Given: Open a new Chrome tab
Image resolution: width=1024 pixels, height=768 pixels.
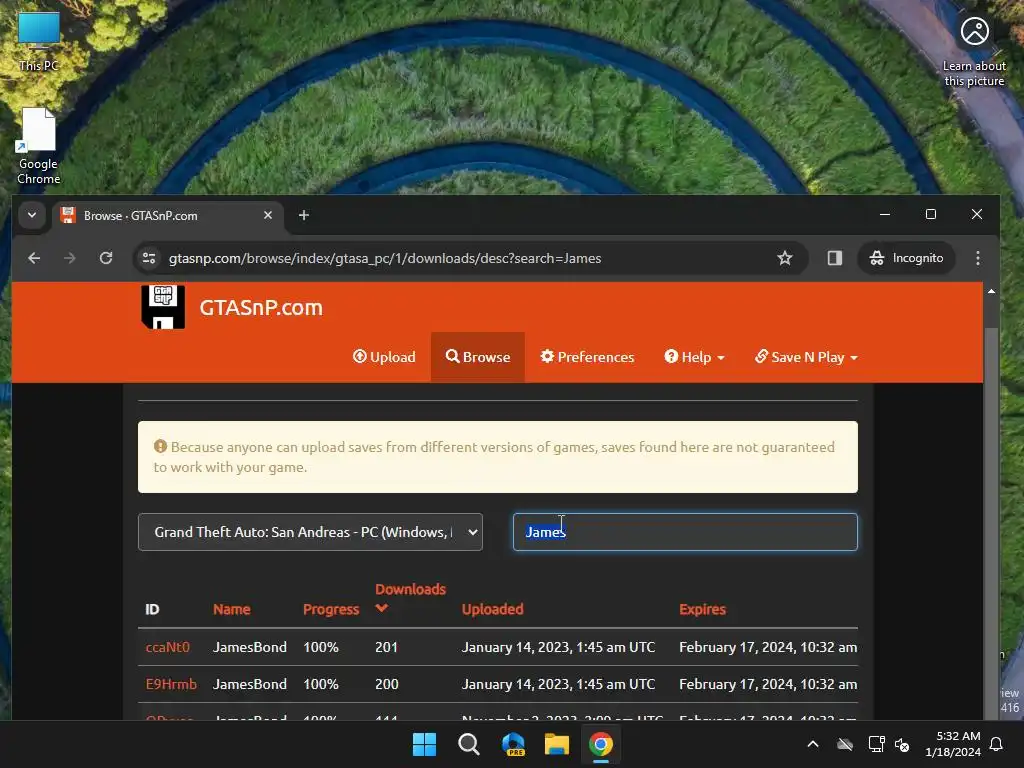Looking at the screenshot, I should point(304,215).
